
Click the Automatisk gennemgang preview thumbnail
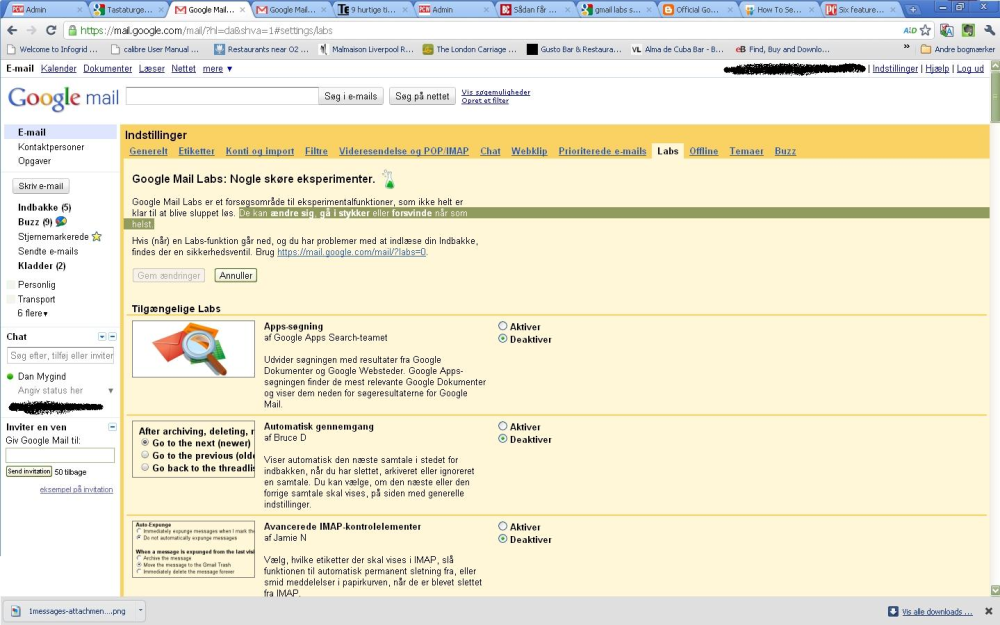coord(193,449)
